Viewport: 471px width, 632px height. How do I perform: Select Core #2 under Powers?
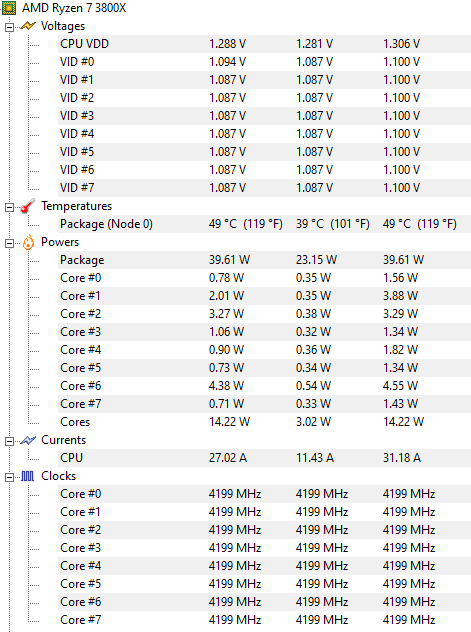pyautogui.click(x=264, y=314)
